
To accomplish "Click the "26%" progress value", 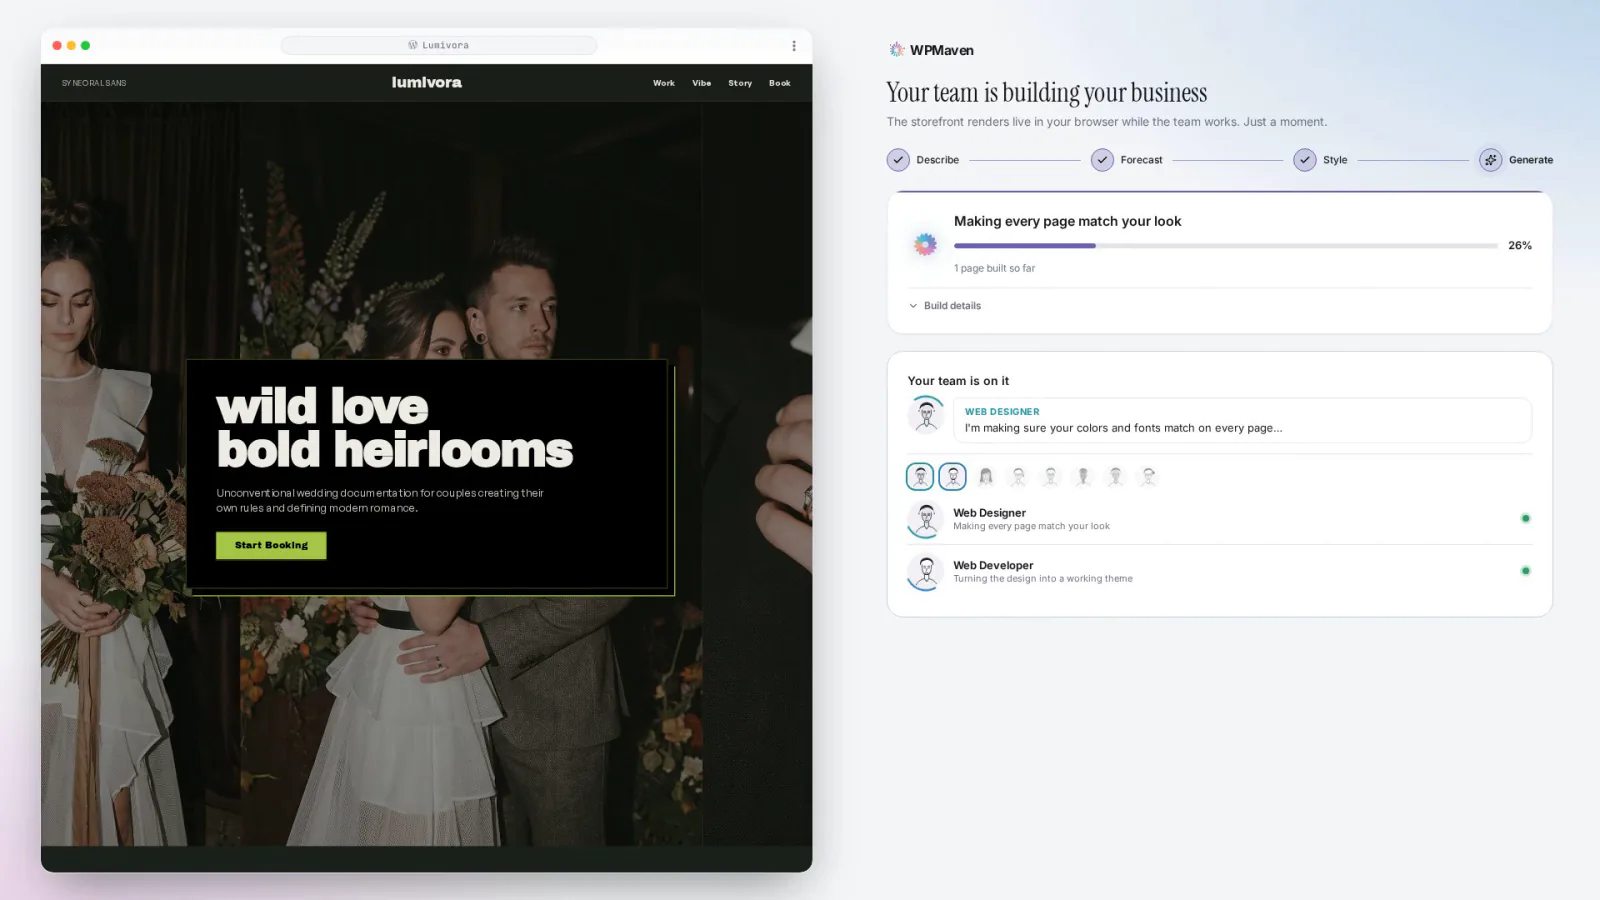I will 1520,245.
